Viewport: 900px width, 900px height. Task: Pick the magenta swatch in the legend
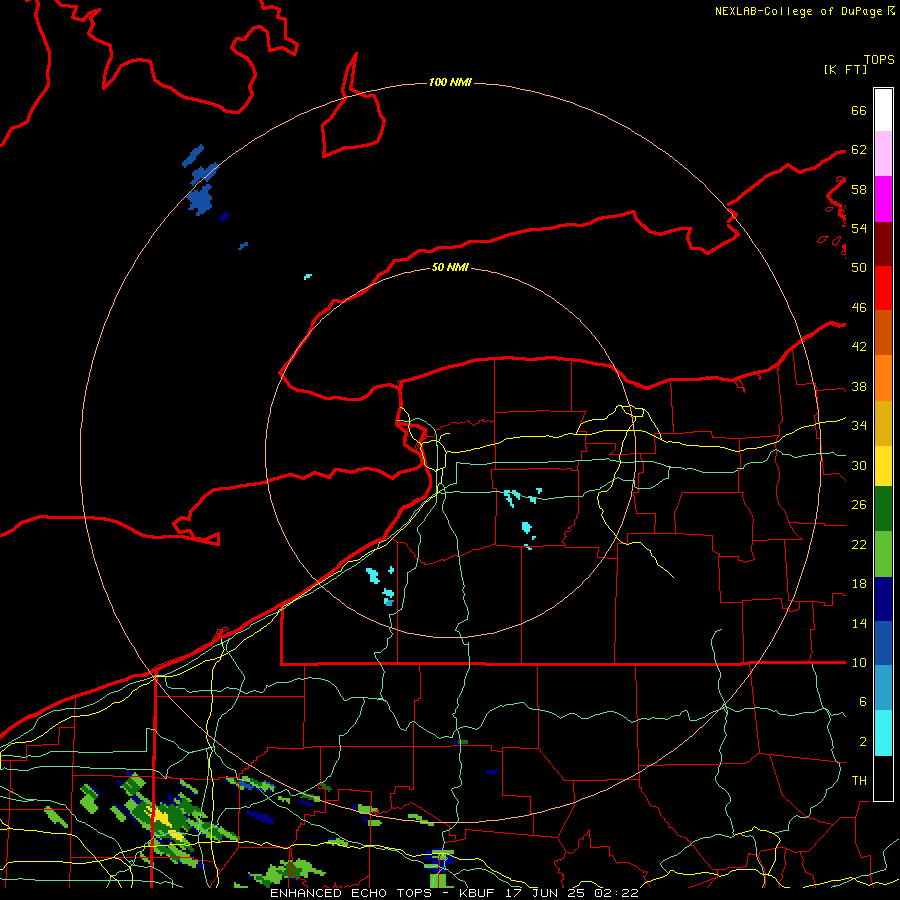coord(883,199)
